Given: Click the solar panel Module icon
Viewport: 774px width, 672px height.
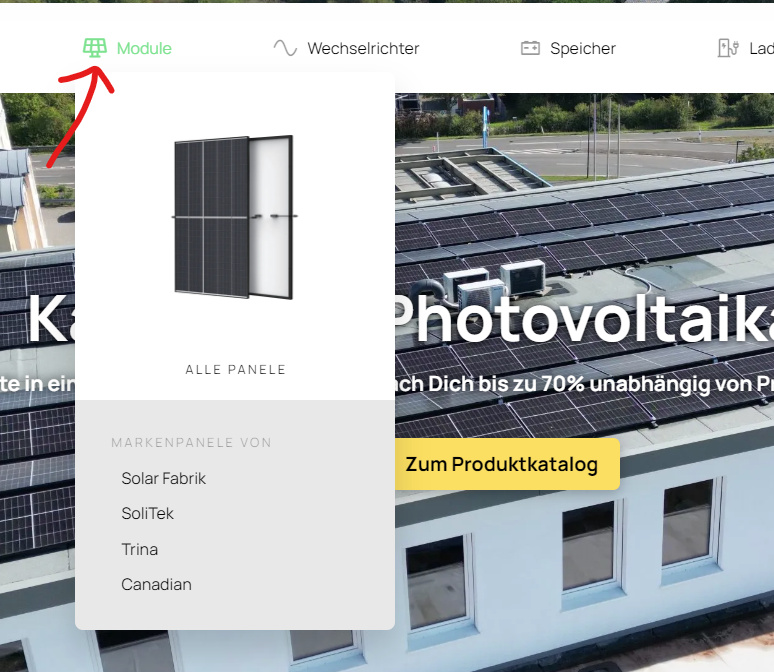Looking at the screenshot, I should (95, 48).
